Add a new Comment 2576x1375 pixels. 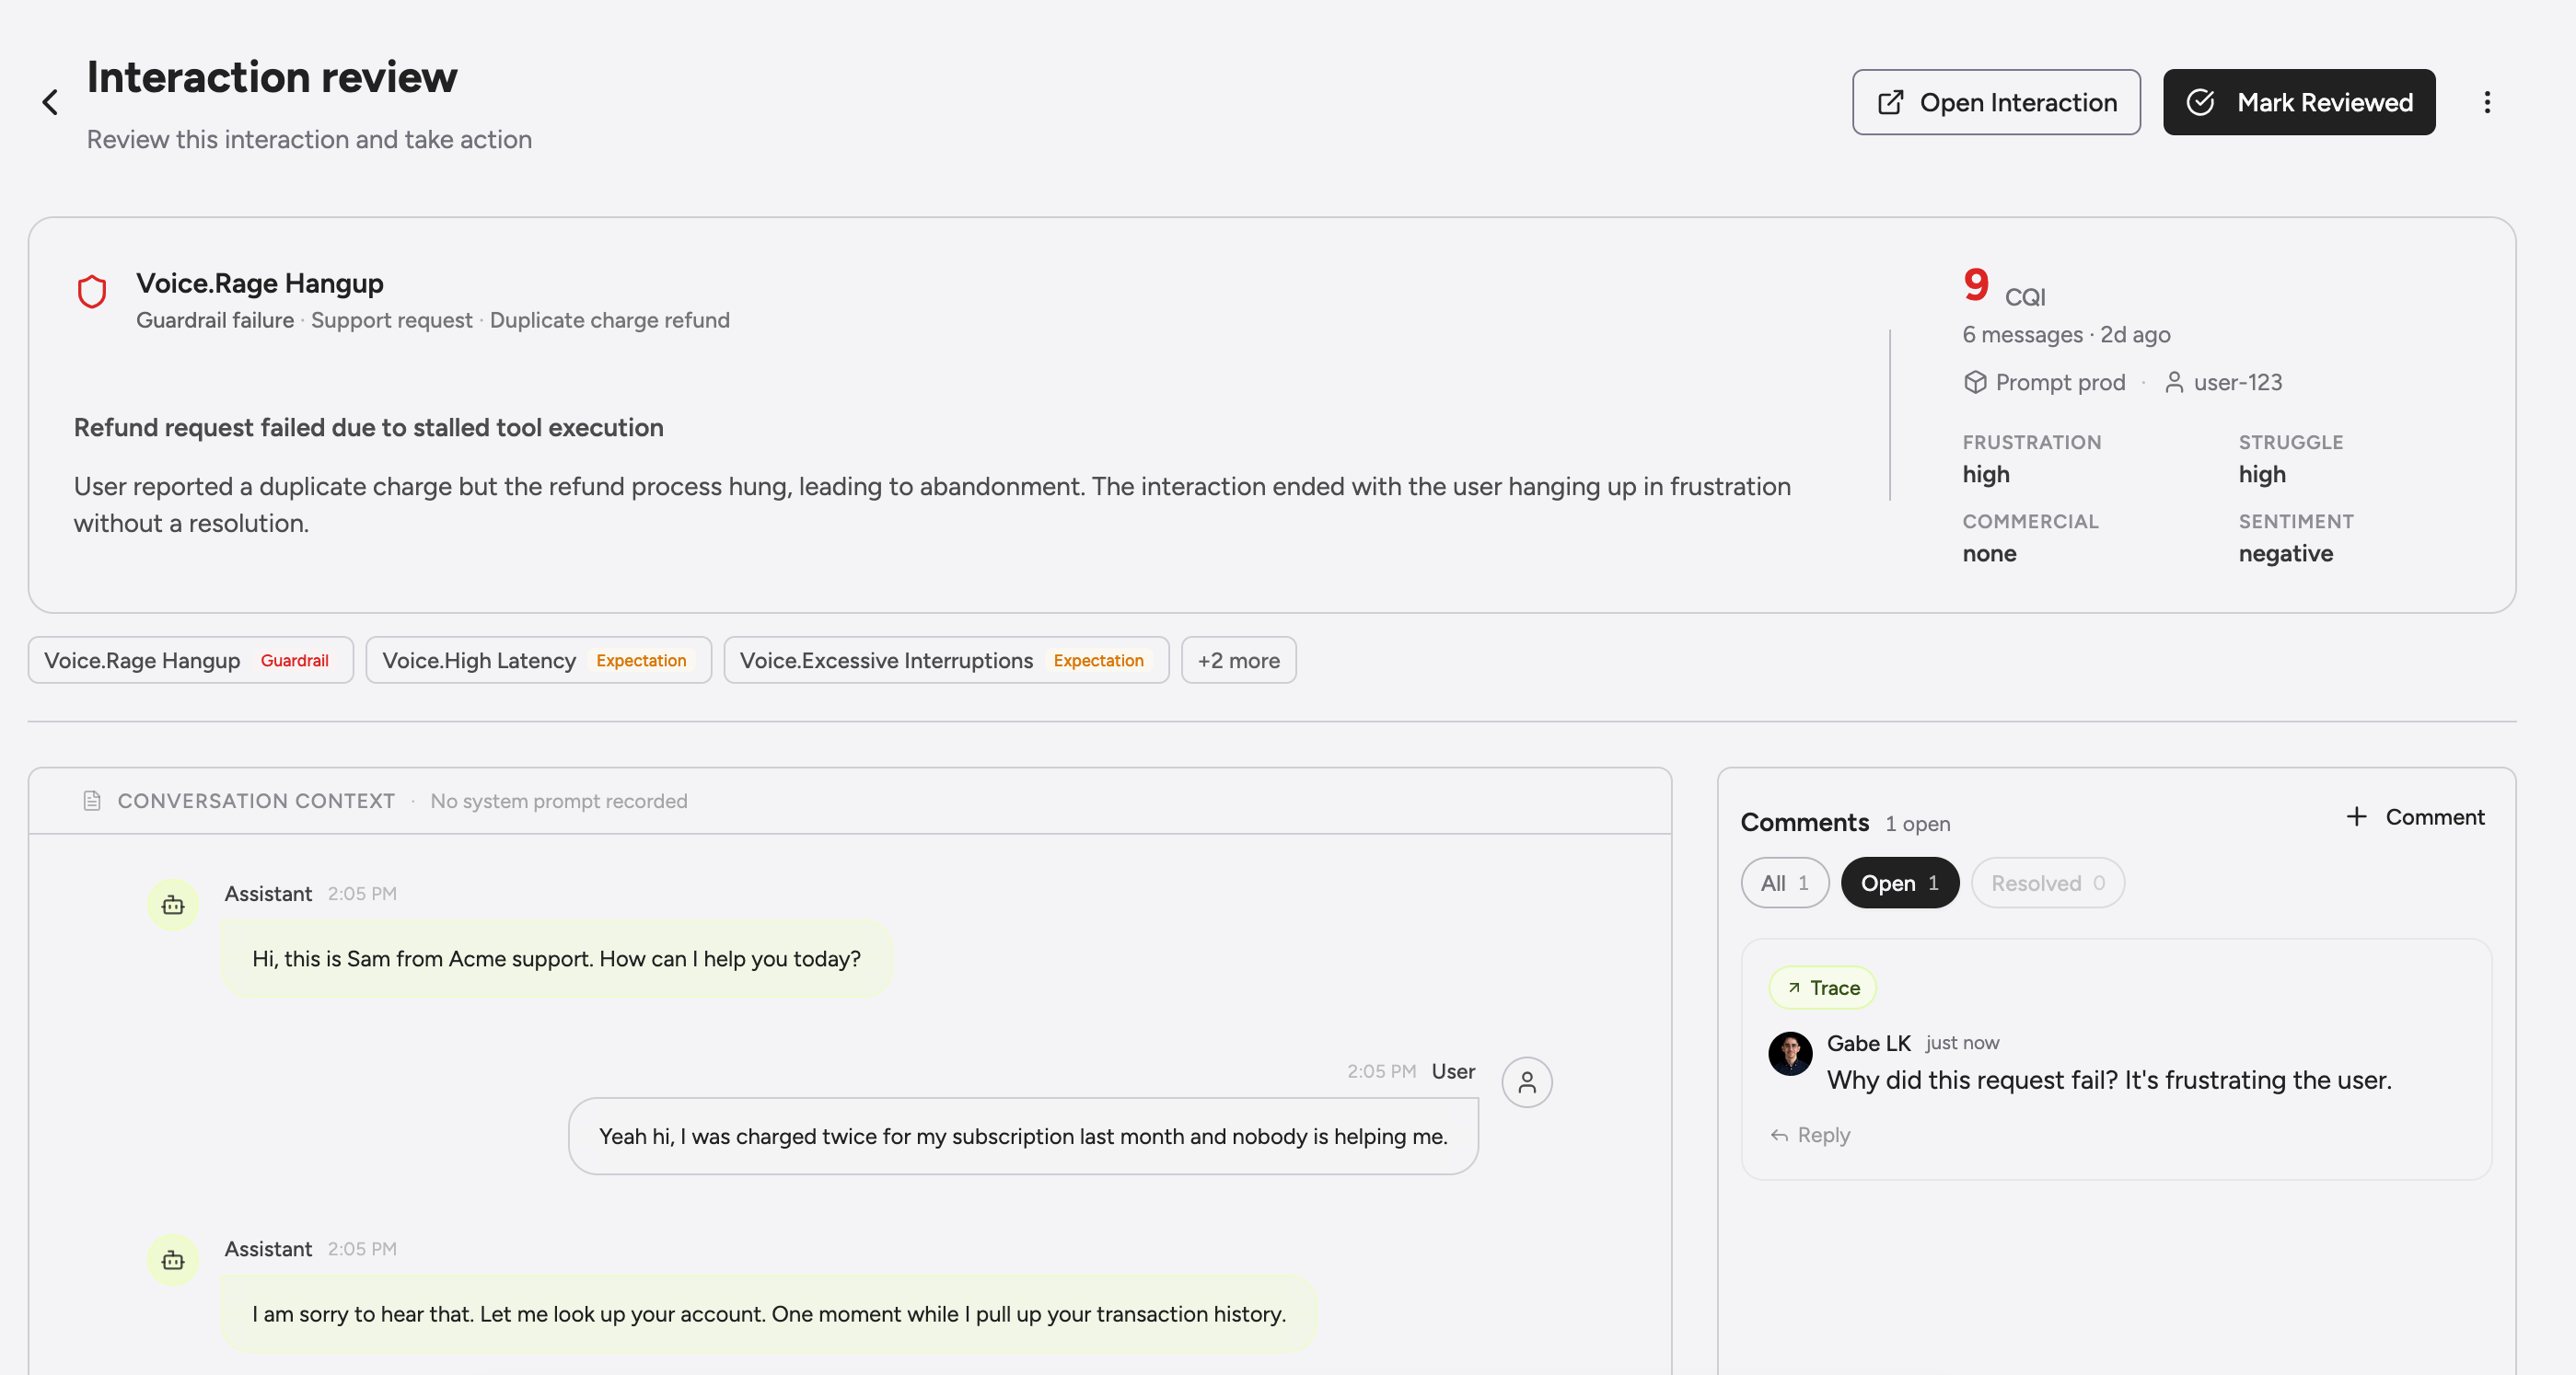(2414, 817)
